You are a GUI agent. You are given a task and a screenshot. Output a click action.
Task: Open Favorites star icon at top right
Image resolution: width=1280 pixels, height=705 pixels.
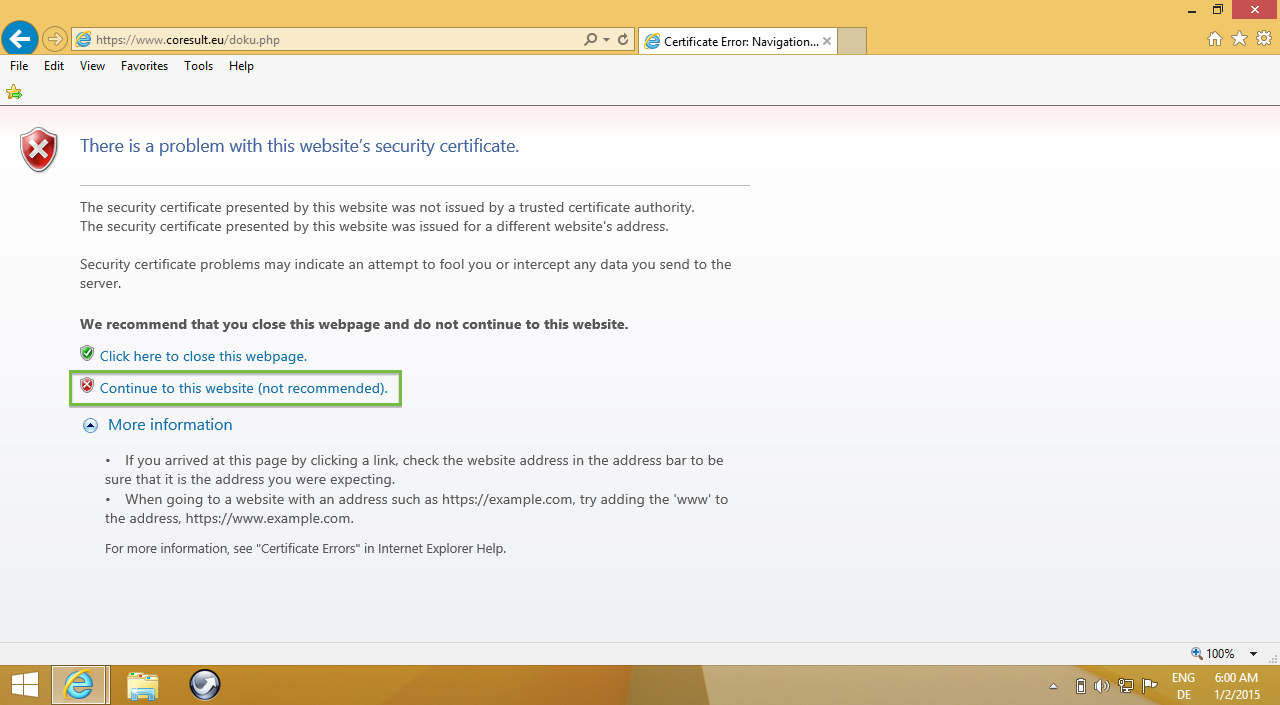pyautogui.click(x=1239, y=39)
